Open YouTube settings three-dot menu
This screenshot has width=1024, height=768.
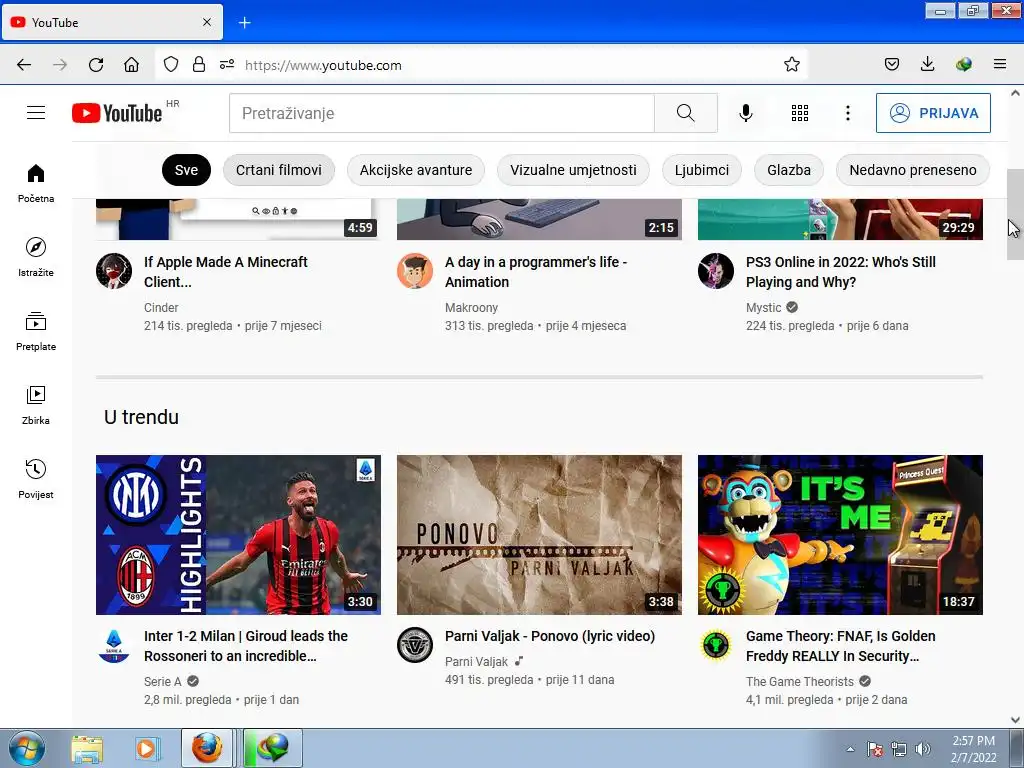pos(848,113)
